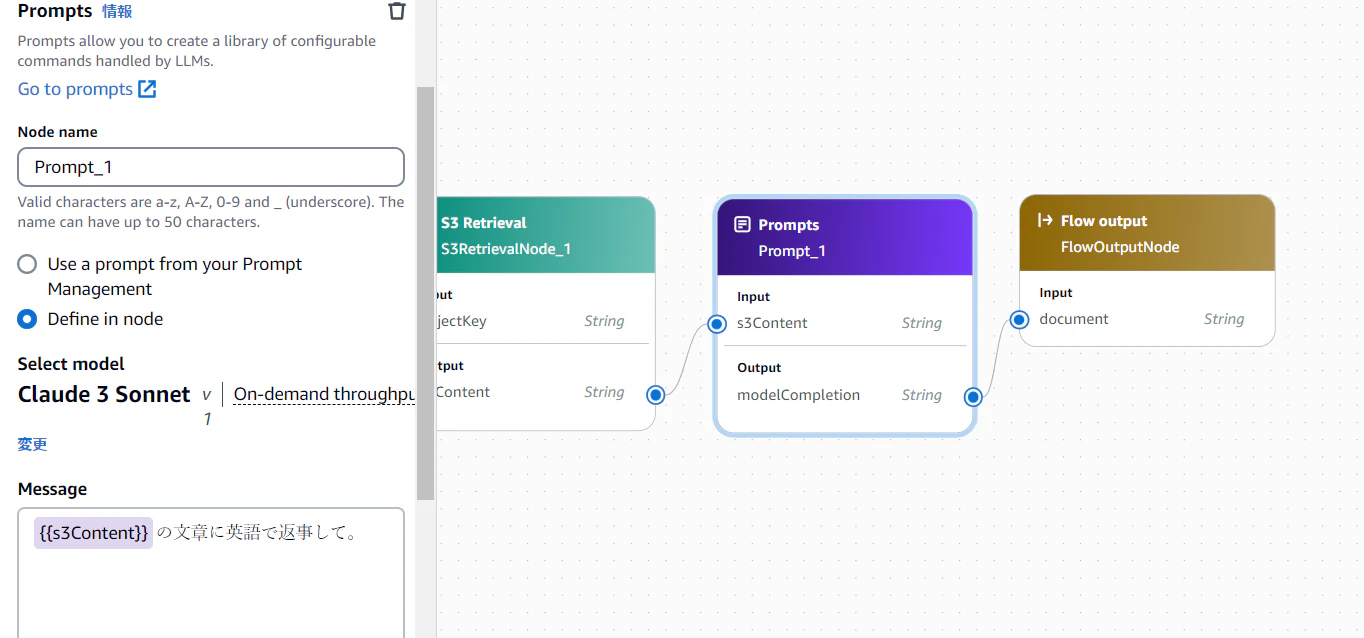Click the Flow output arrow icon
Screen dimensions: 1364x638
coord(1045,220)
